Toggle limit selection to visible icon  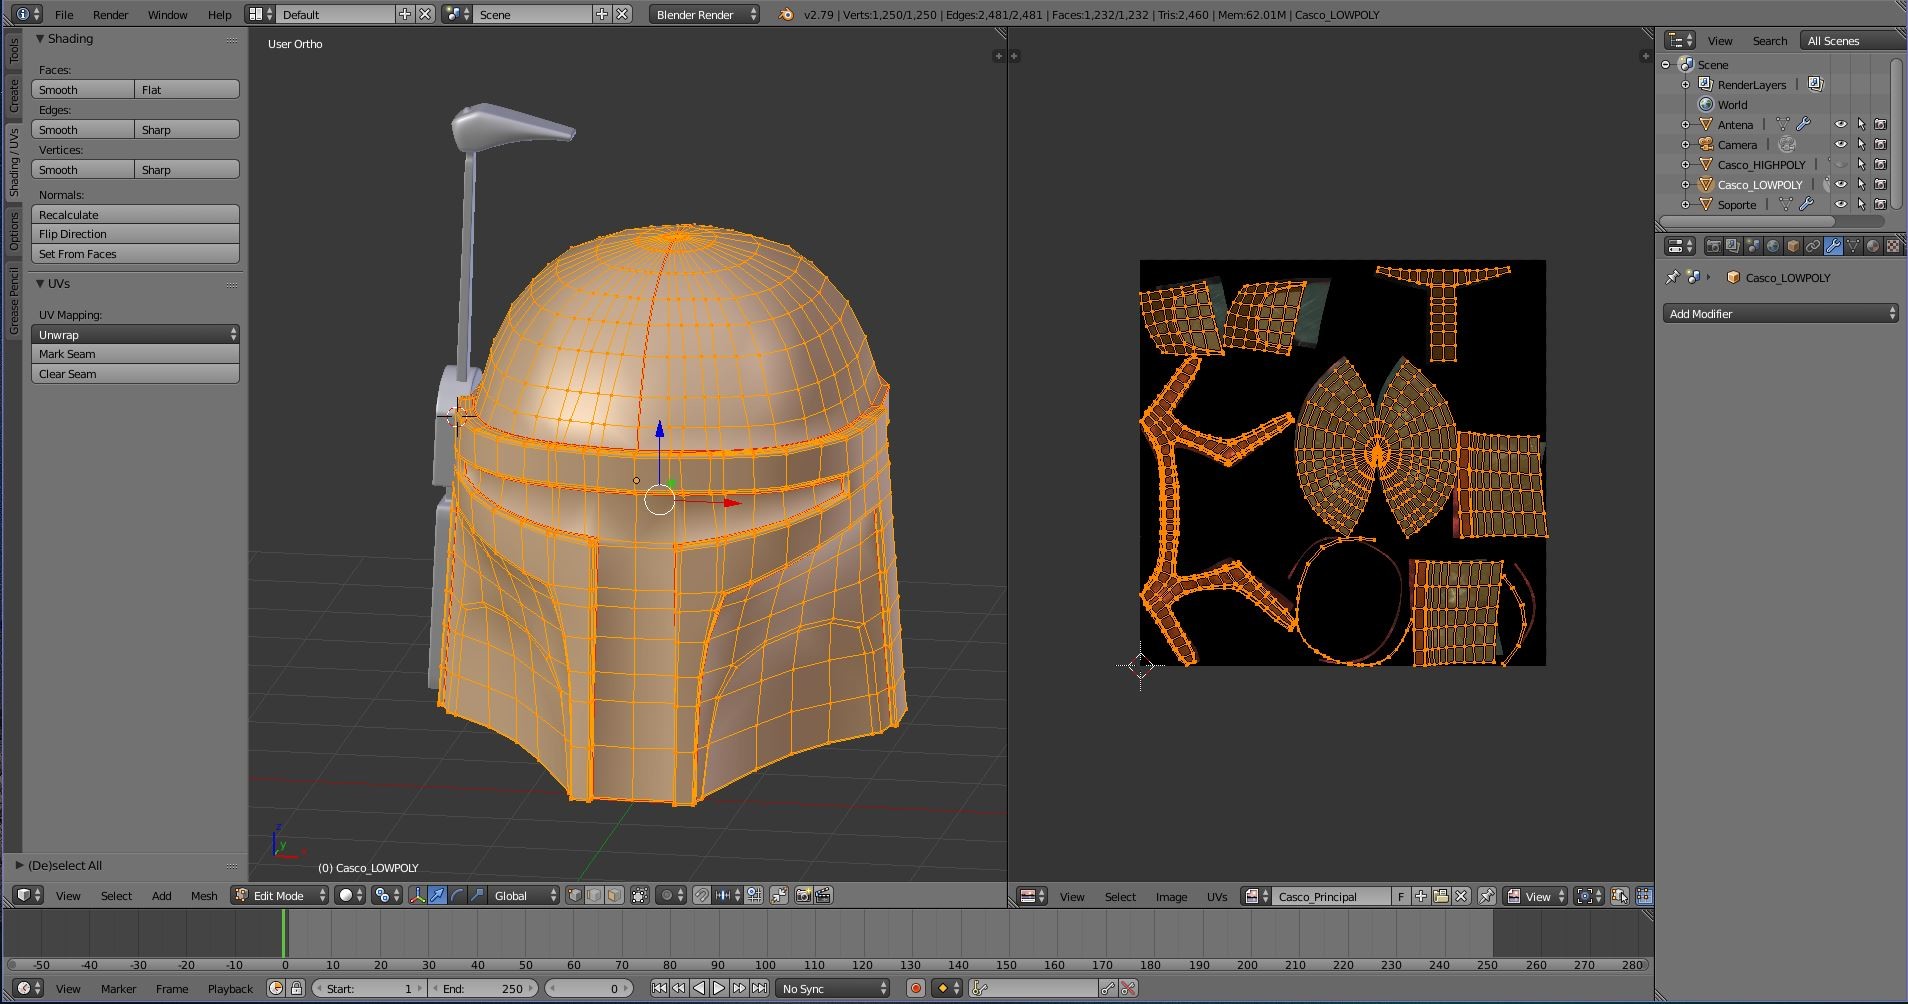pos(640,896)
